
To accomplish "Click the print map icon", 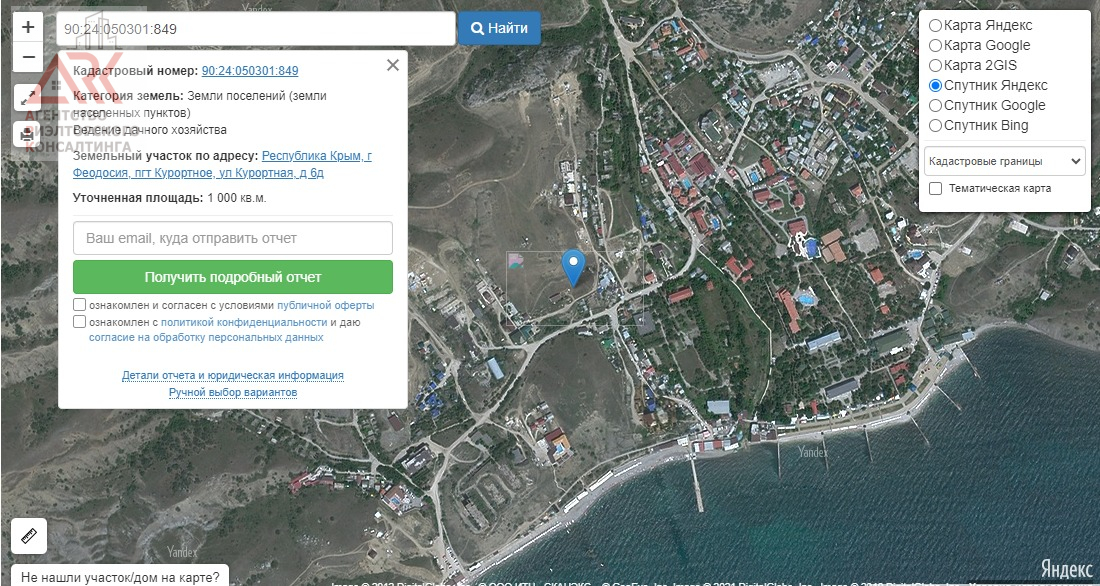I will 28,134.
